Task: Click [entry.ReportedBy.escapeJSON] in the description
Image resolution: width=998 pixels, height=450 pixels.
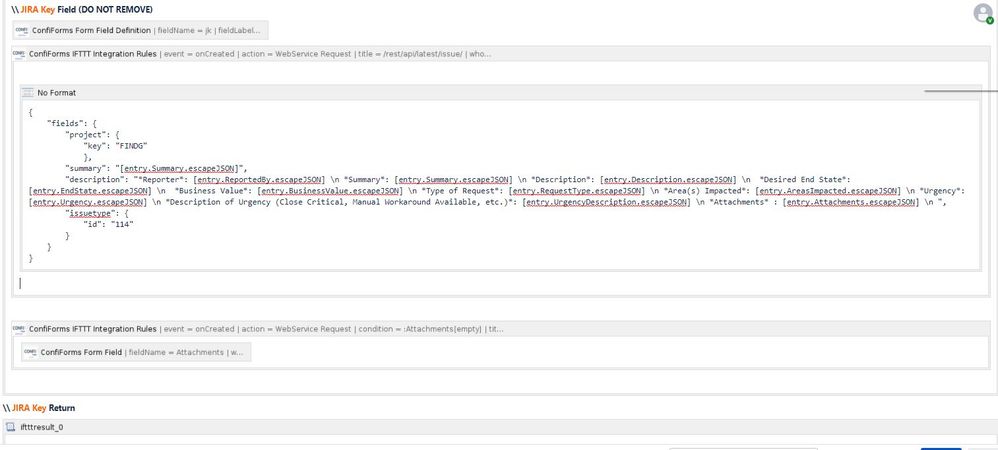Action: (259, 179)
